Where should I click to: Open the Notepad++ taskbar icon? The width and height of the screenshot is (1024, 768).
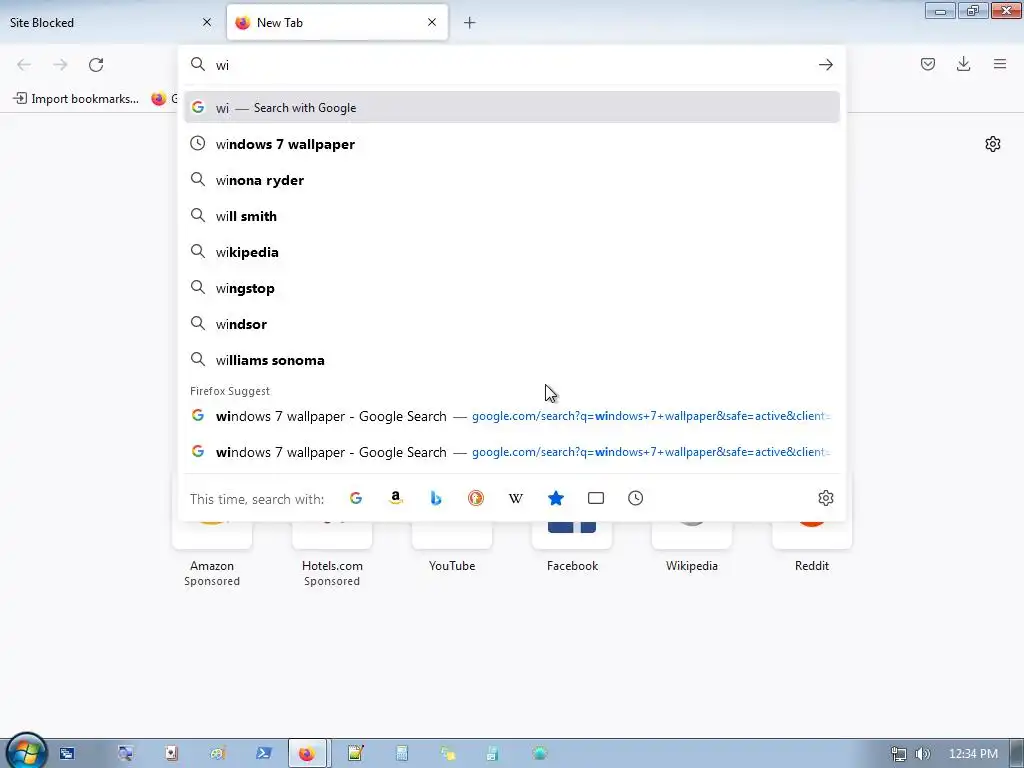pyautogui.click(x=355, y=754)
